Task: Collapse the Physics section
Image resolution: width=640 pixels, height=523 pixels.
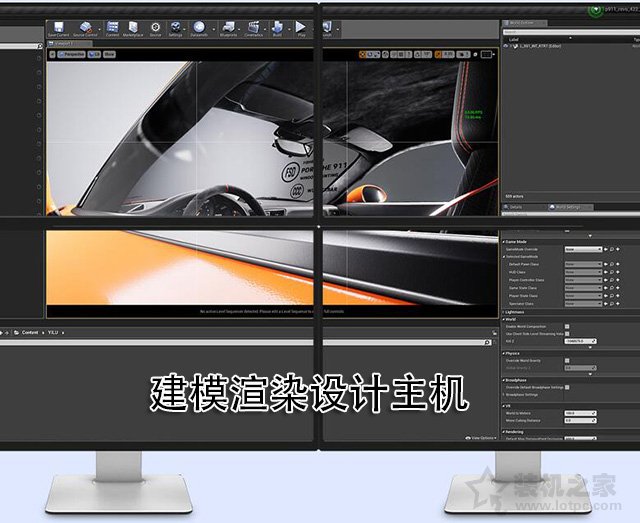Action: [504, 353]
